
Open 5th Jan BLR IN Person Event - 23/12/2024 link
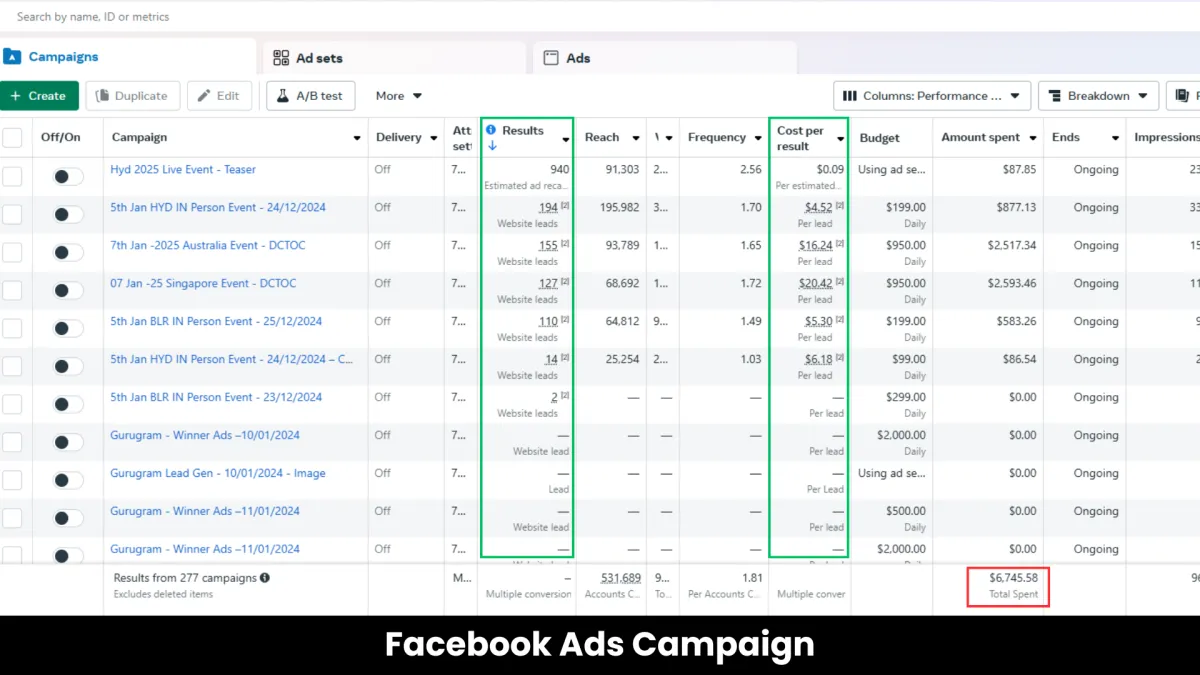coord(216,398)
